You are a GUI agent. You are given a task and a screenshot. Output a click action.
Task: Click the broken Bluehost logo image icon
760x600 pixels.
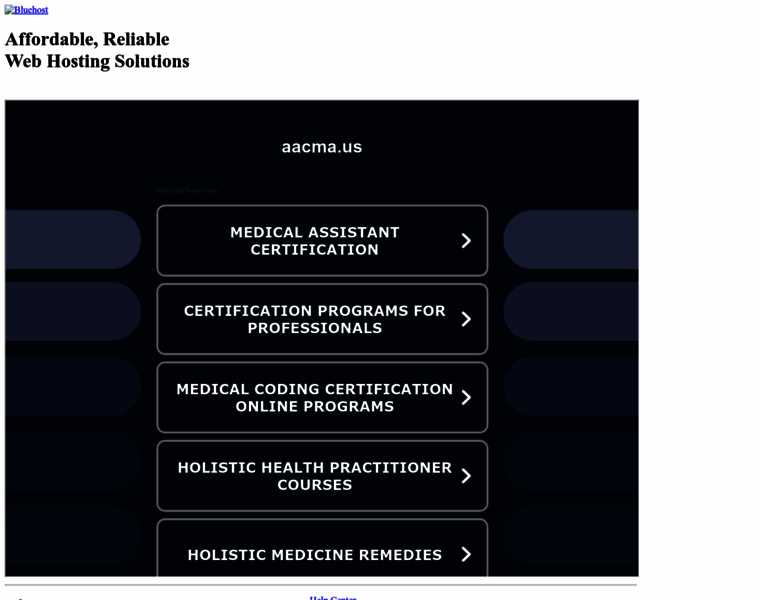click(x=9, y=10)
